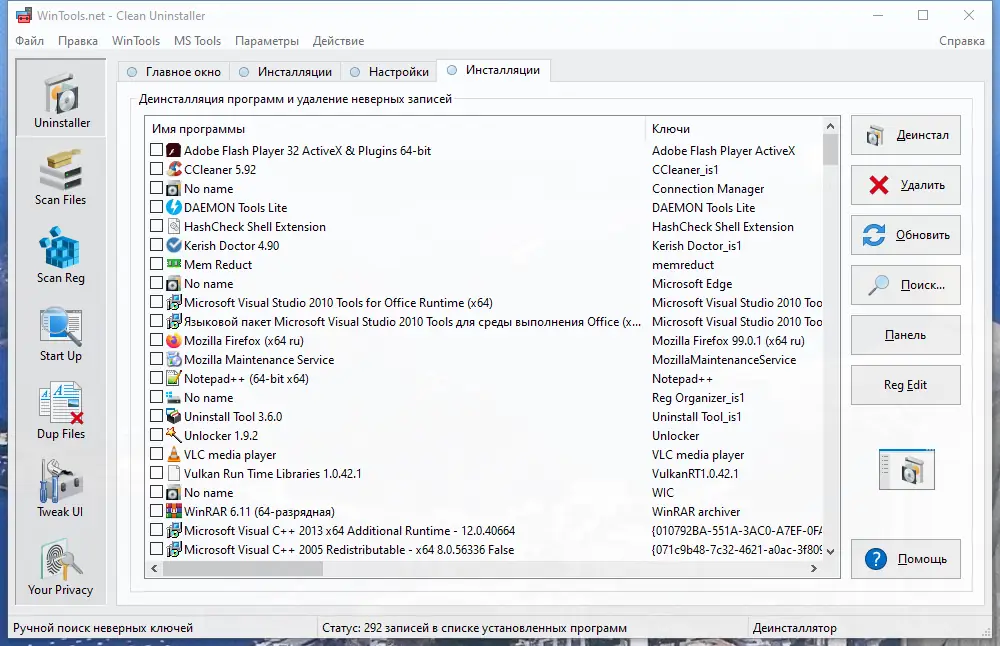Open the Действие menu
Screen dimensions: 1000x646
tap(338, 41)
